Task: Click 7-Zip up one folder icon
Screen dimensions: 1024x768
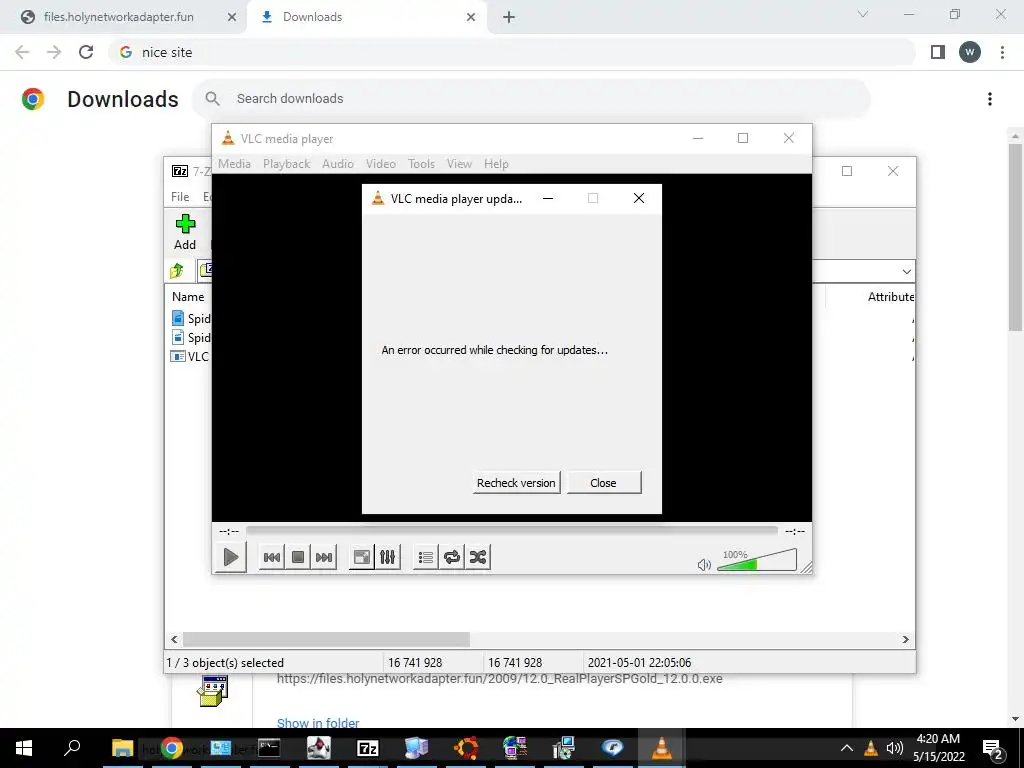Action: 177,270
